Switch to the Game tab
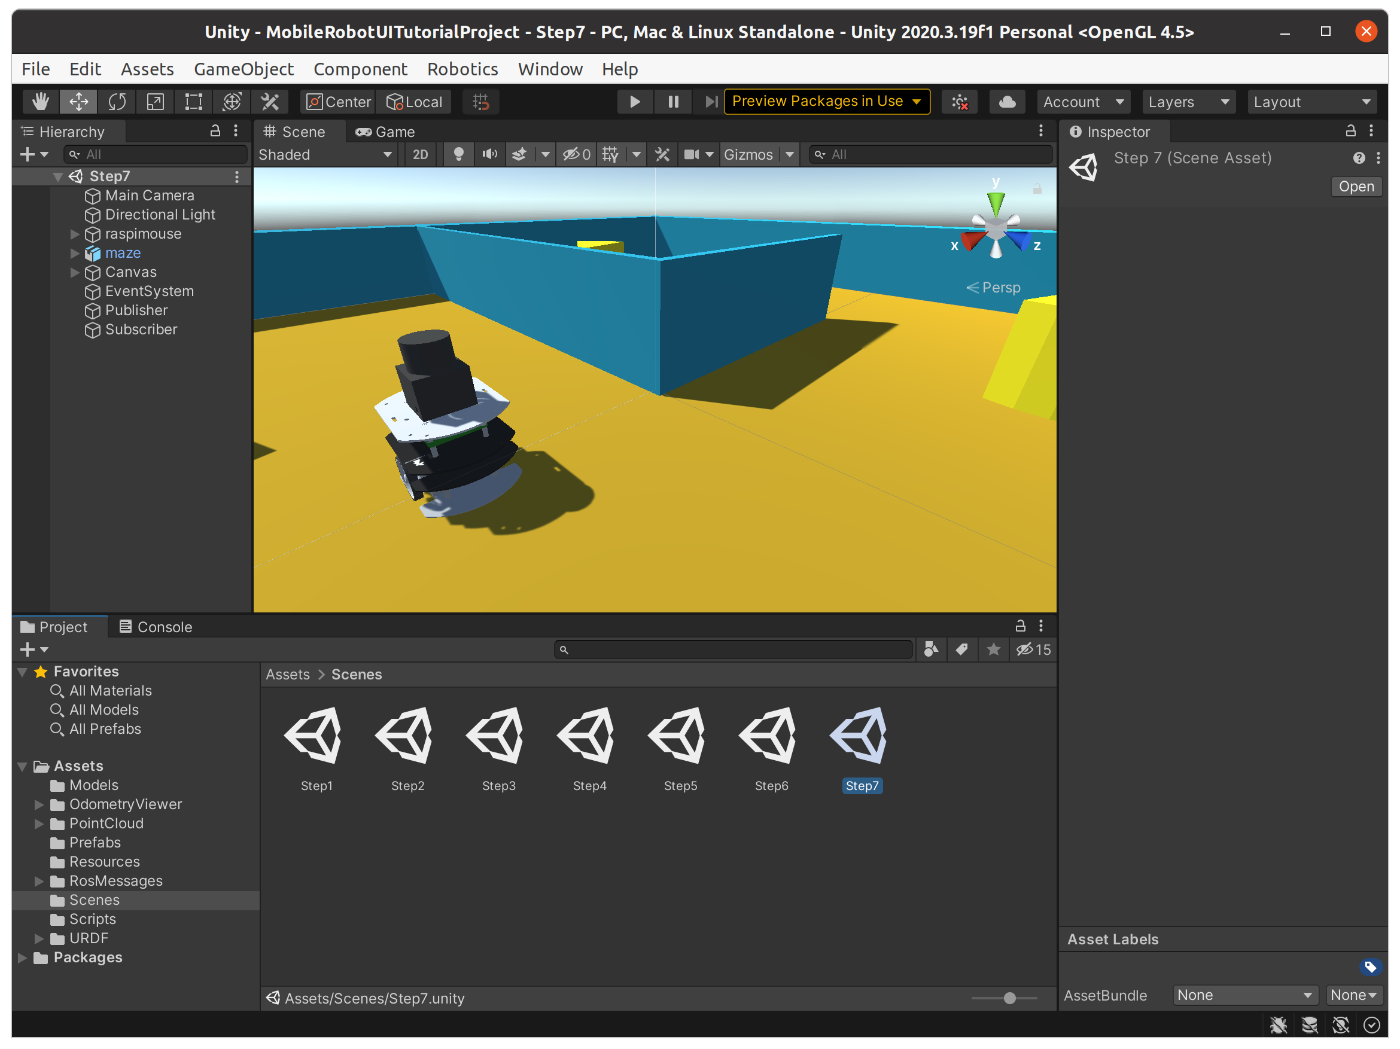This screenshot has width=1400, height=1049. (386, 132)
